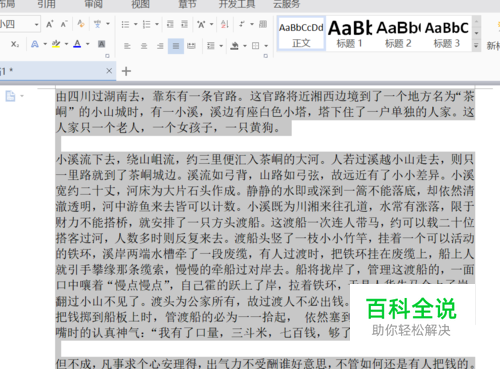Apply the 正文 style
This screenshot has height=369, width=500.
tap(301, 33)
